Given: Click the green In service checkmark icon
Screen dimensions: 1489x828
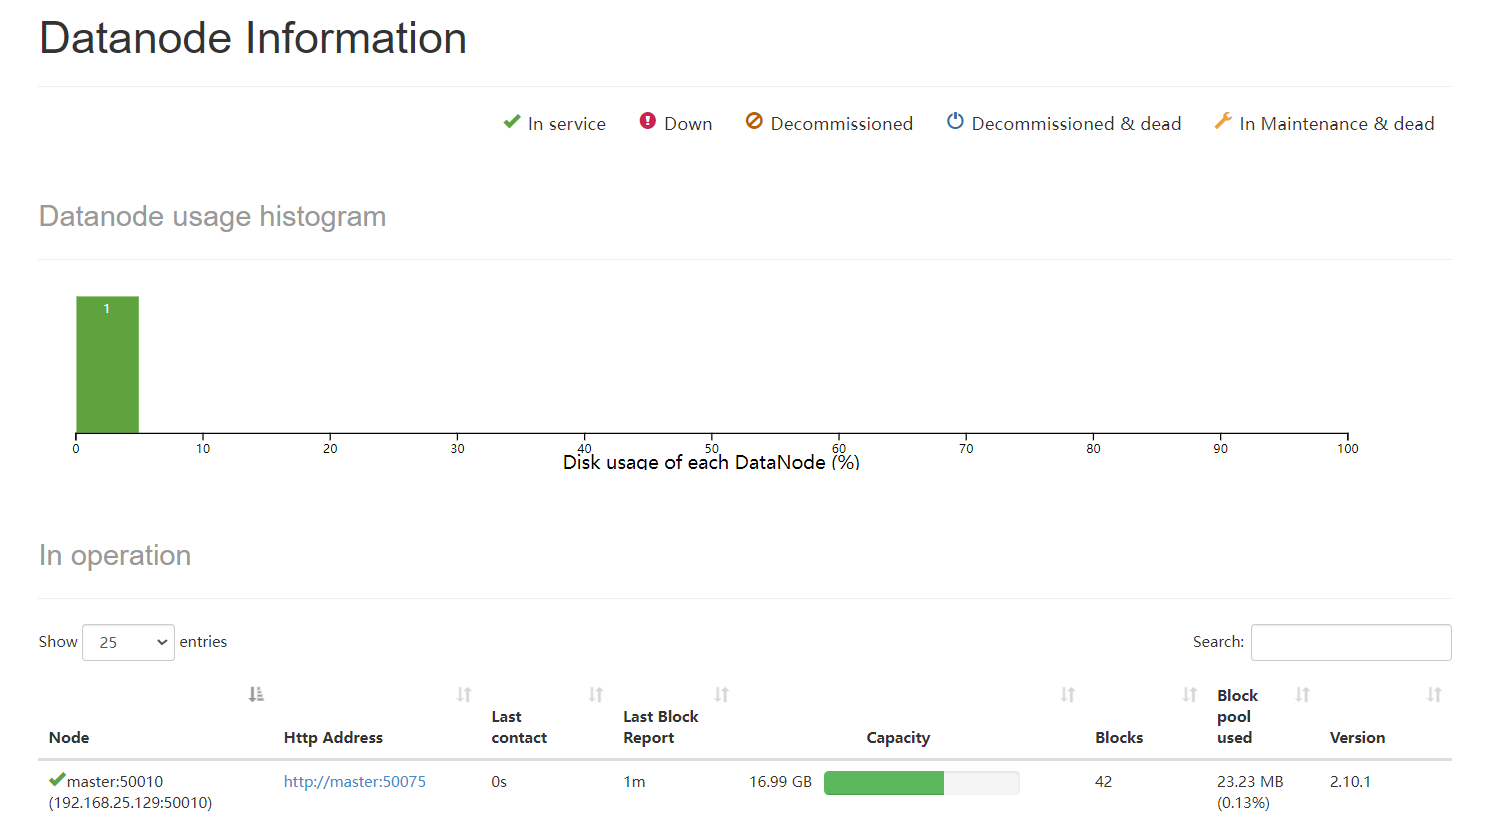Looking at the screenshot, I should point(512,122).
